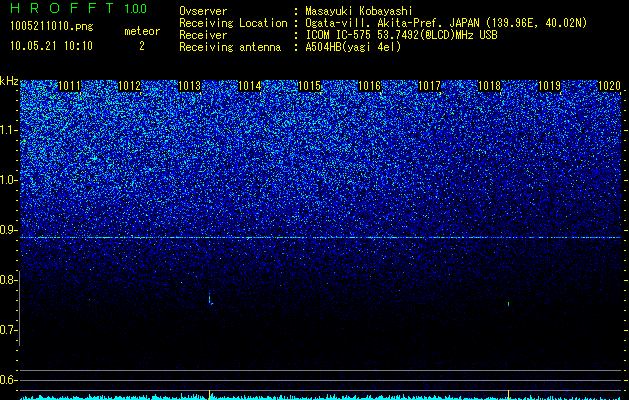
Task: Click the kHz axis unit label
Action: [x=9, y=81]
